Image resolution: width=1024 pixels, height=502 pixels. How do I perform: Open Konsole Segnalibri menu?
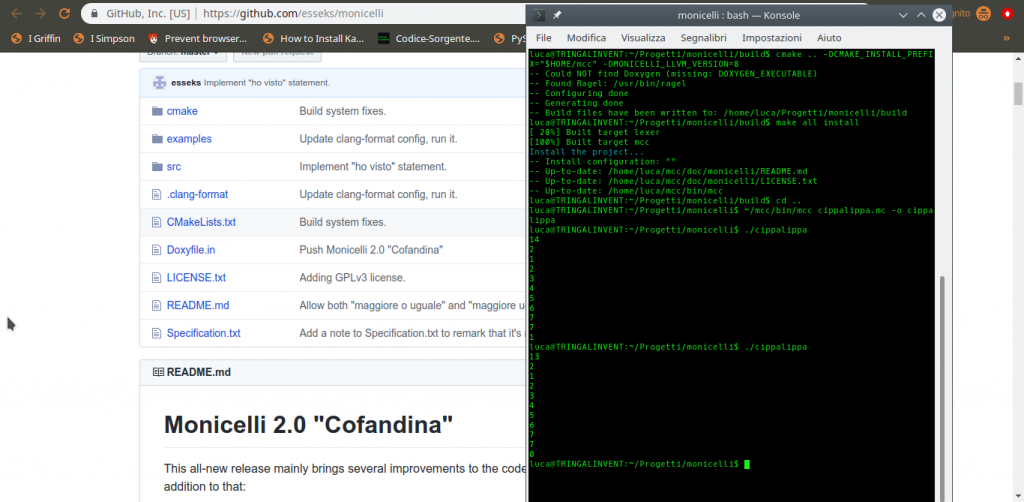[704, 38]
